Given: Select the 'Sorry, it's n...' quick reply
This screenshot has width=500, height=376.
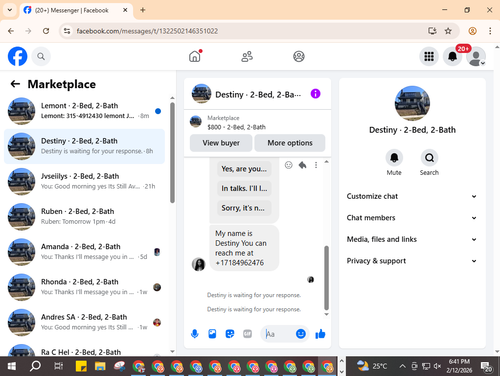Looking at the screenshot, I should click(x=244, y=208).
